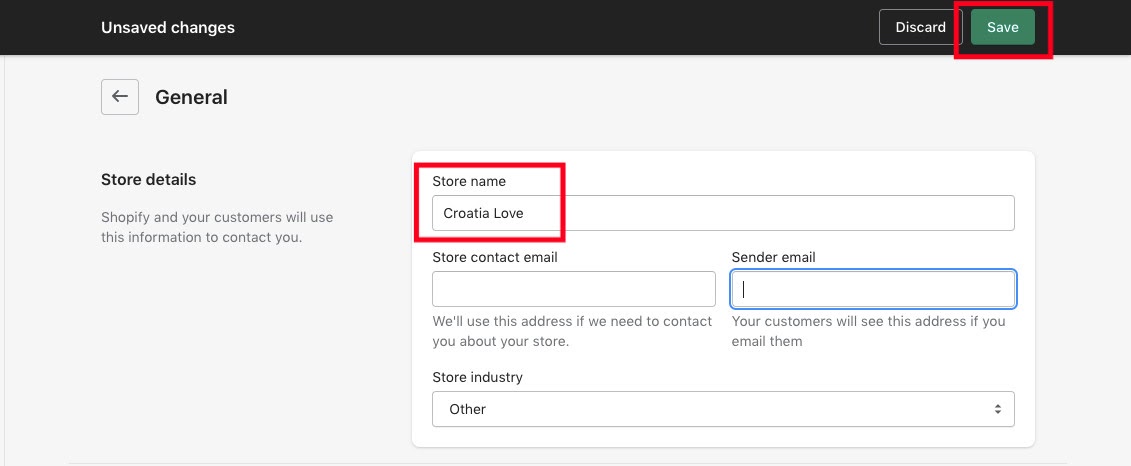Screen dimensions: 1131x466
Task: Click the helper text under Store contact email
Action: (572, 331)
